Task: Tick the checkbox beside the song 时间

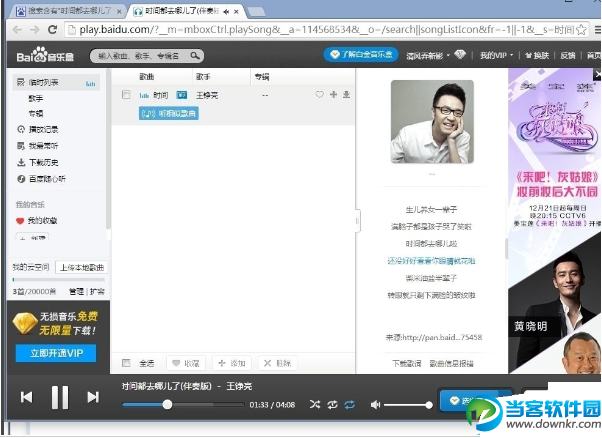Action: (125, 94)
